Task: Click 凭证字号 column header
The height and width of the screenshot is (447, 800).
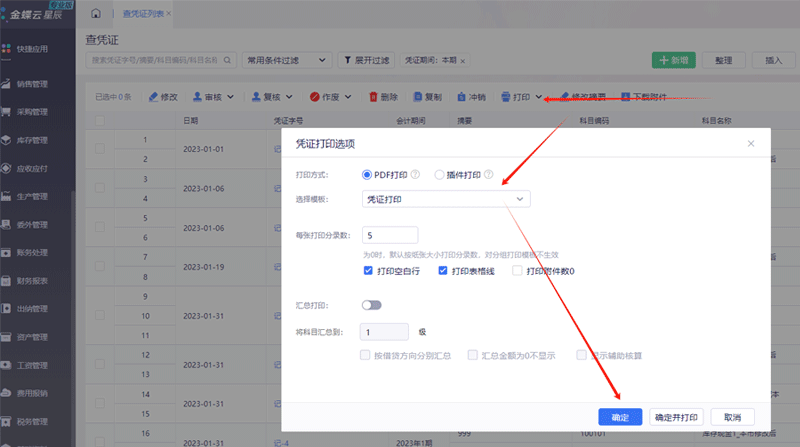Action: pyautogui.click(x=288, y=121)
